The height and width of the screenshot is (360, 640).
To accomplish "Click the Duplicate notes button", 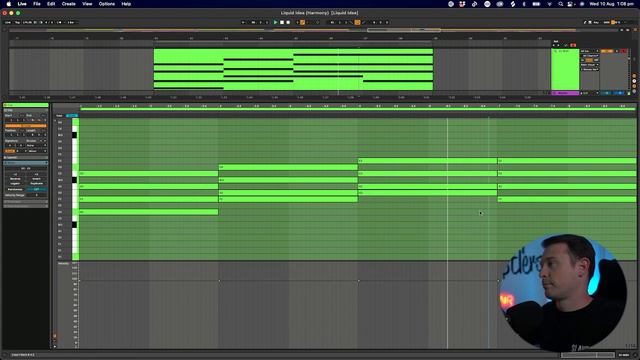I will click(x=36, y=184).
